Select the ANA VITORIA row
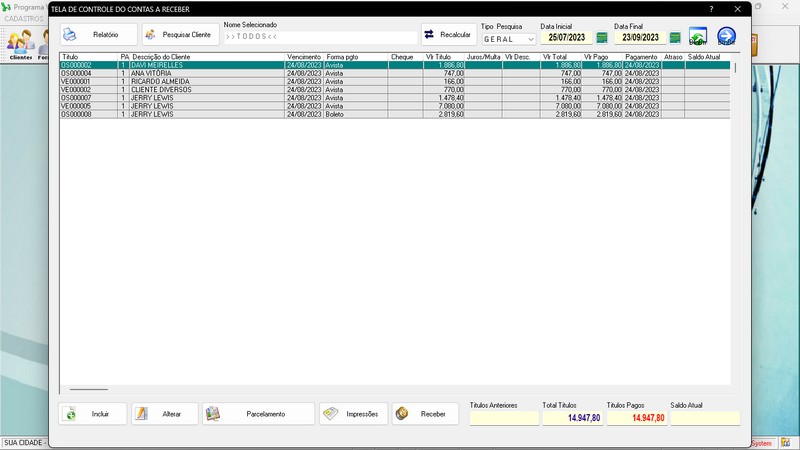The width and height of the screenshot is (800, 450). point(395,73)
